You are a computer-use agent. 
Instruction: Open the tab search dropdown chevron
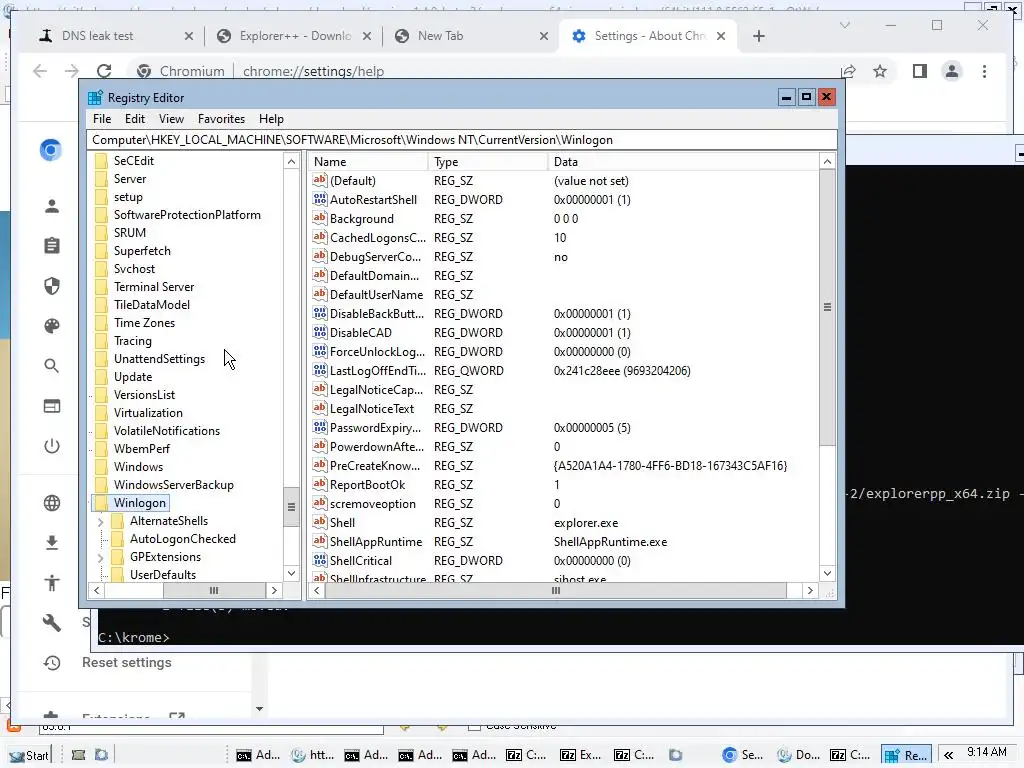click(844, 25)
